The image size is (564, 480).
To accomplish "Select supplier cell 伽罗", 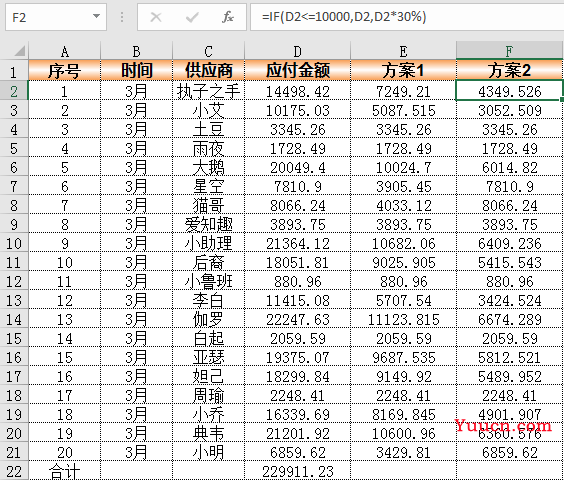I will pos(209,319).
